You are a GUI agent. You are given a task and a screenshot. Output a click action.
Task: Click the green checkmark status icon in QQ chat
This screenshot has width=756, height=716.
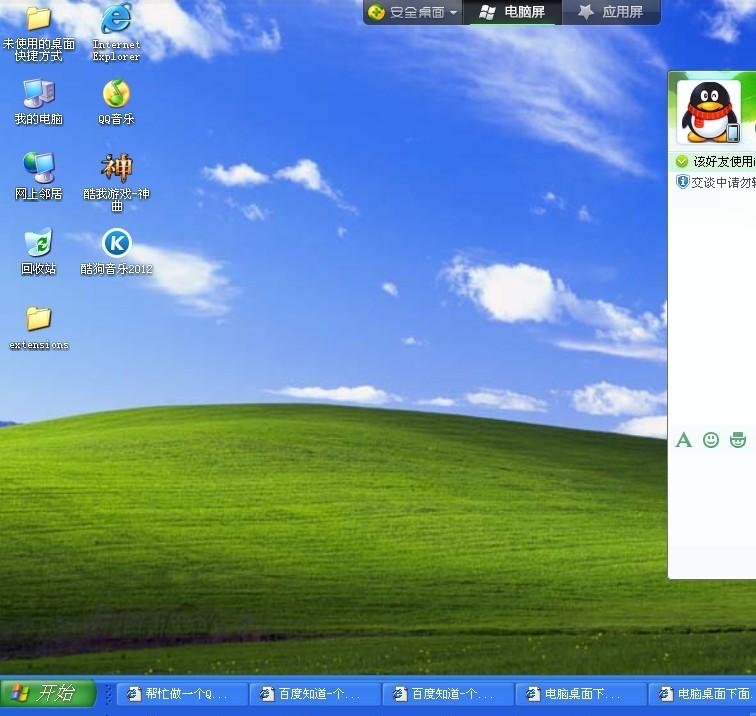[x=682, y=162]
